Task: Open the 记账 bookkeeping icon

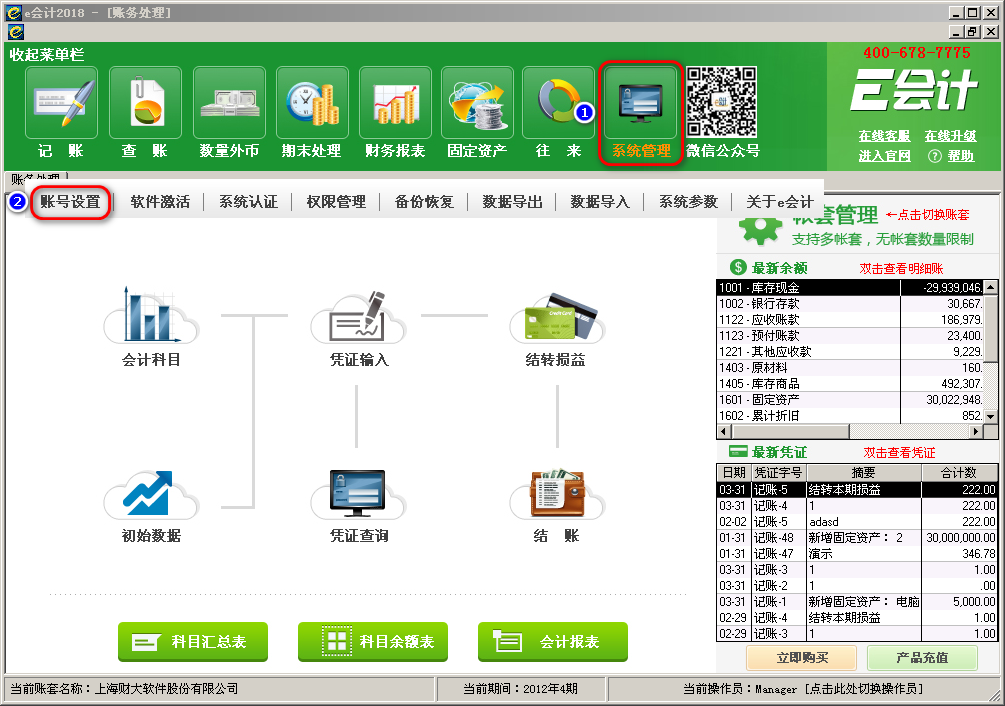Action: click(62, 103)
